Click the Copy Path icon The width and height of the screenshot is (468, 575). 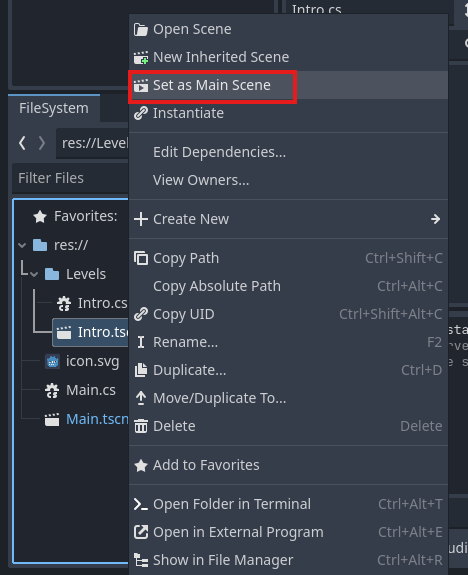point(141,258)
